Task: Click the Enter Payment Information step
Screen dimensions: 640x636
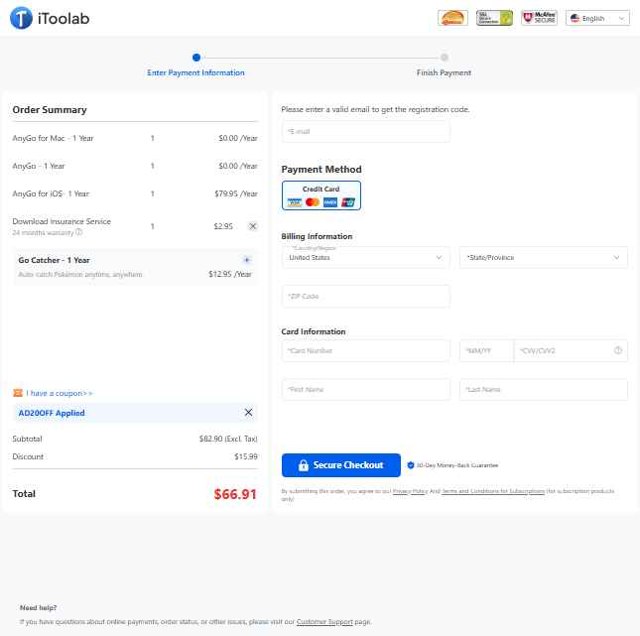Action: click(196, 73)
